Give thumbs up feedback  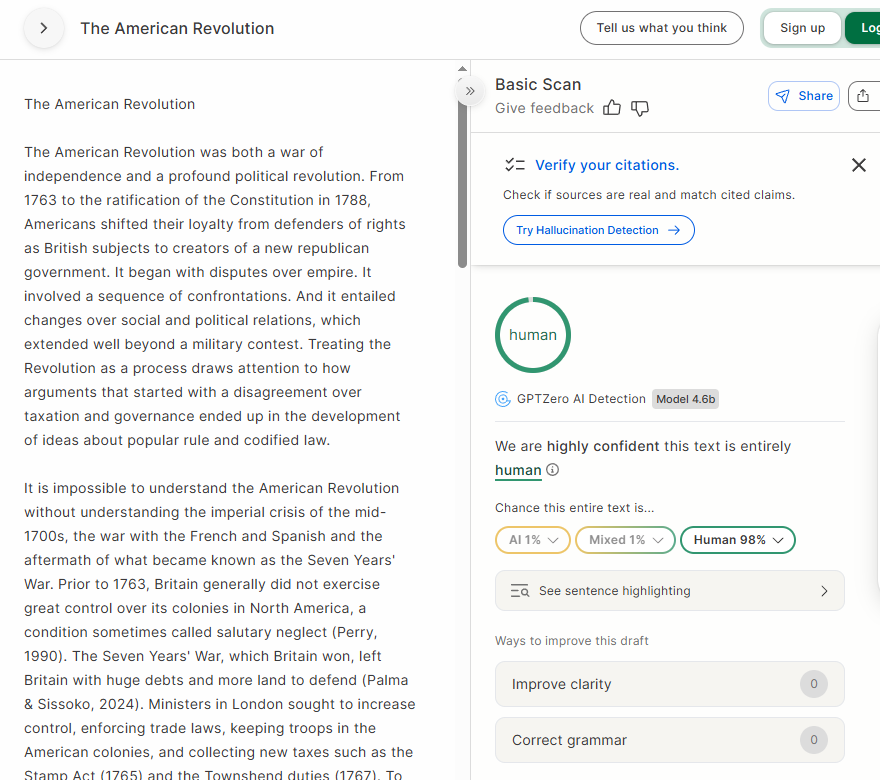pyautogui.click(x=612, y=108)
